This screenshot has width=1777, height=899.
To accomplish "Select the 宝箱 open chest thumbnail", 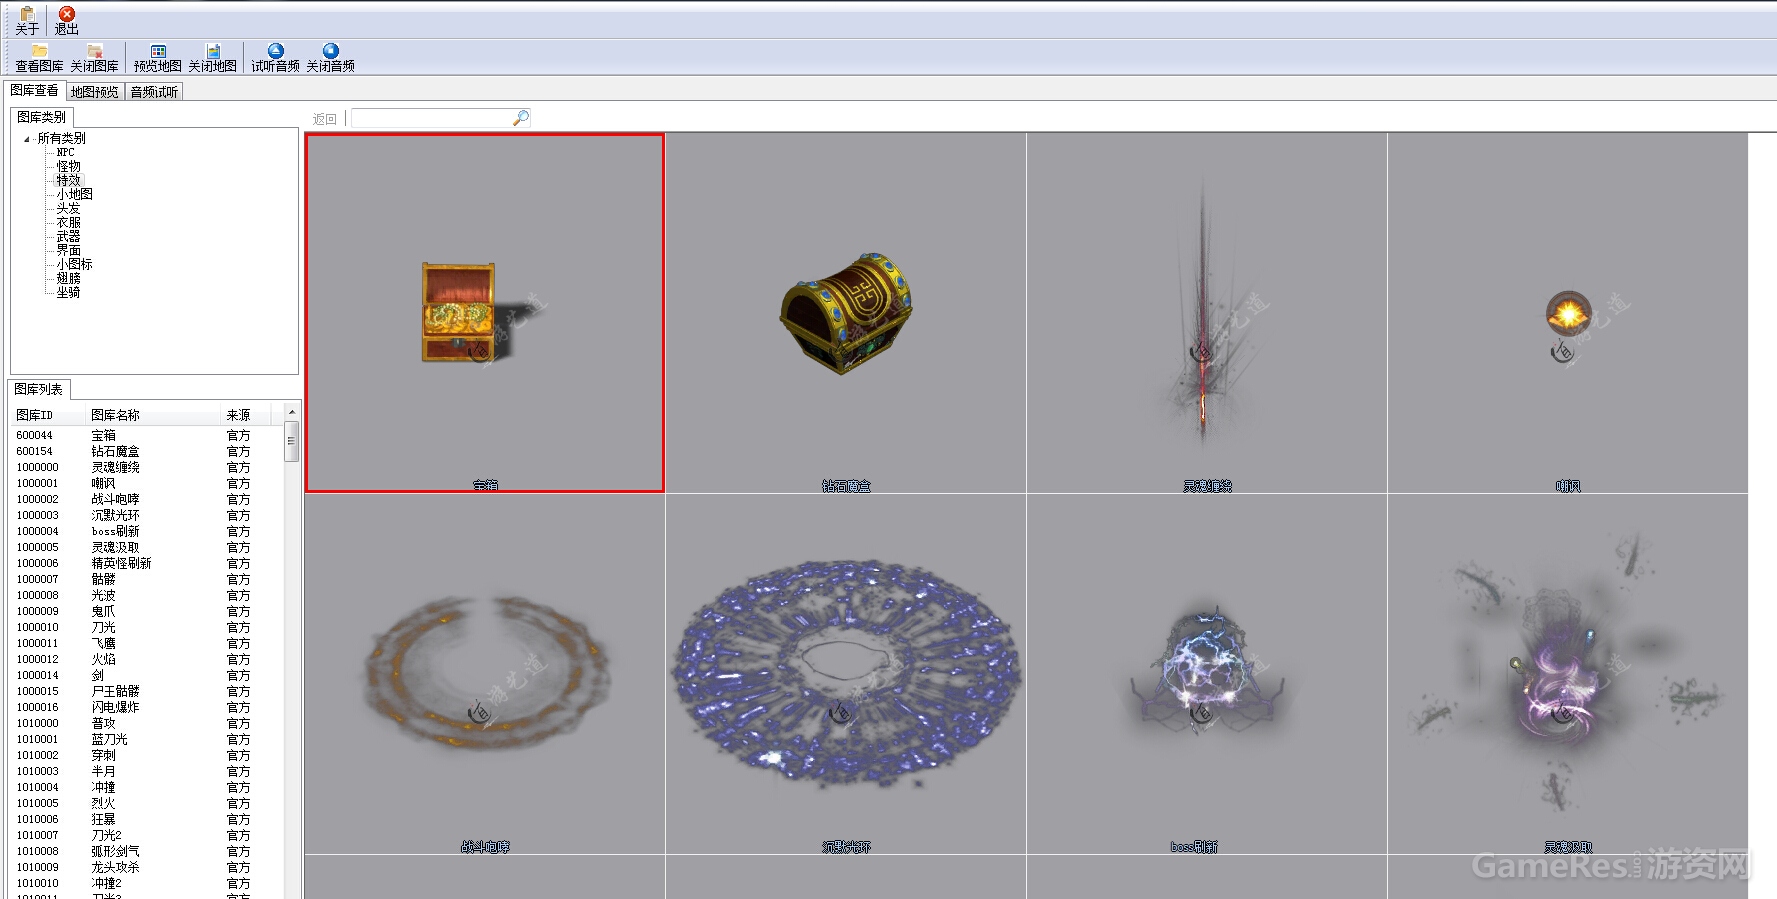I will point(484,313).
